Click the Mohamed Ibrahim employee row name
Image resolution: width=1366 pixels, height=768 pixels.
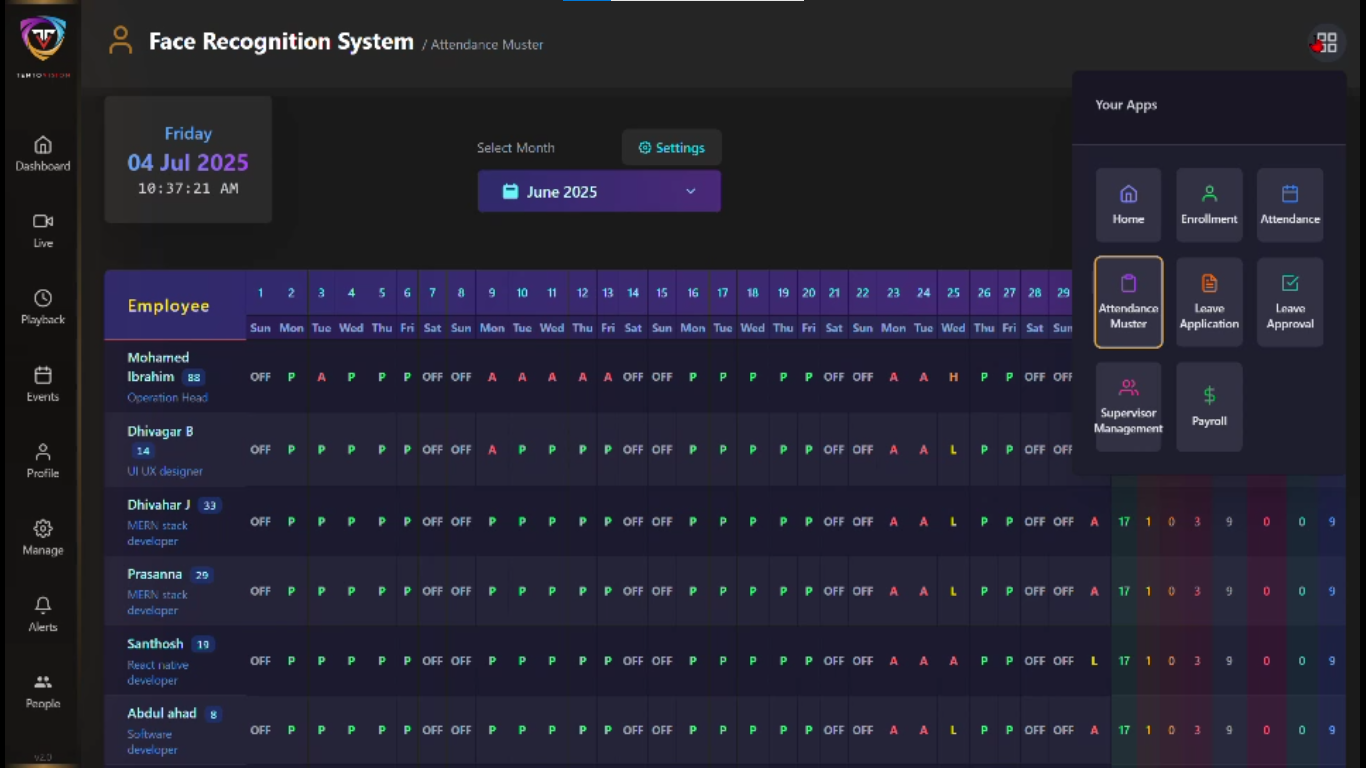pos(158,367)
